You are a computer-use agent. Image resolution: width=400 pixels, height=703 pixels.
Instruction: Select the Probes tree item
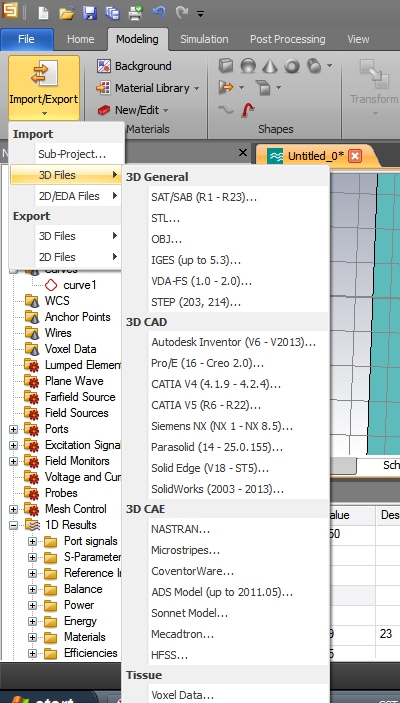[61, 493]
